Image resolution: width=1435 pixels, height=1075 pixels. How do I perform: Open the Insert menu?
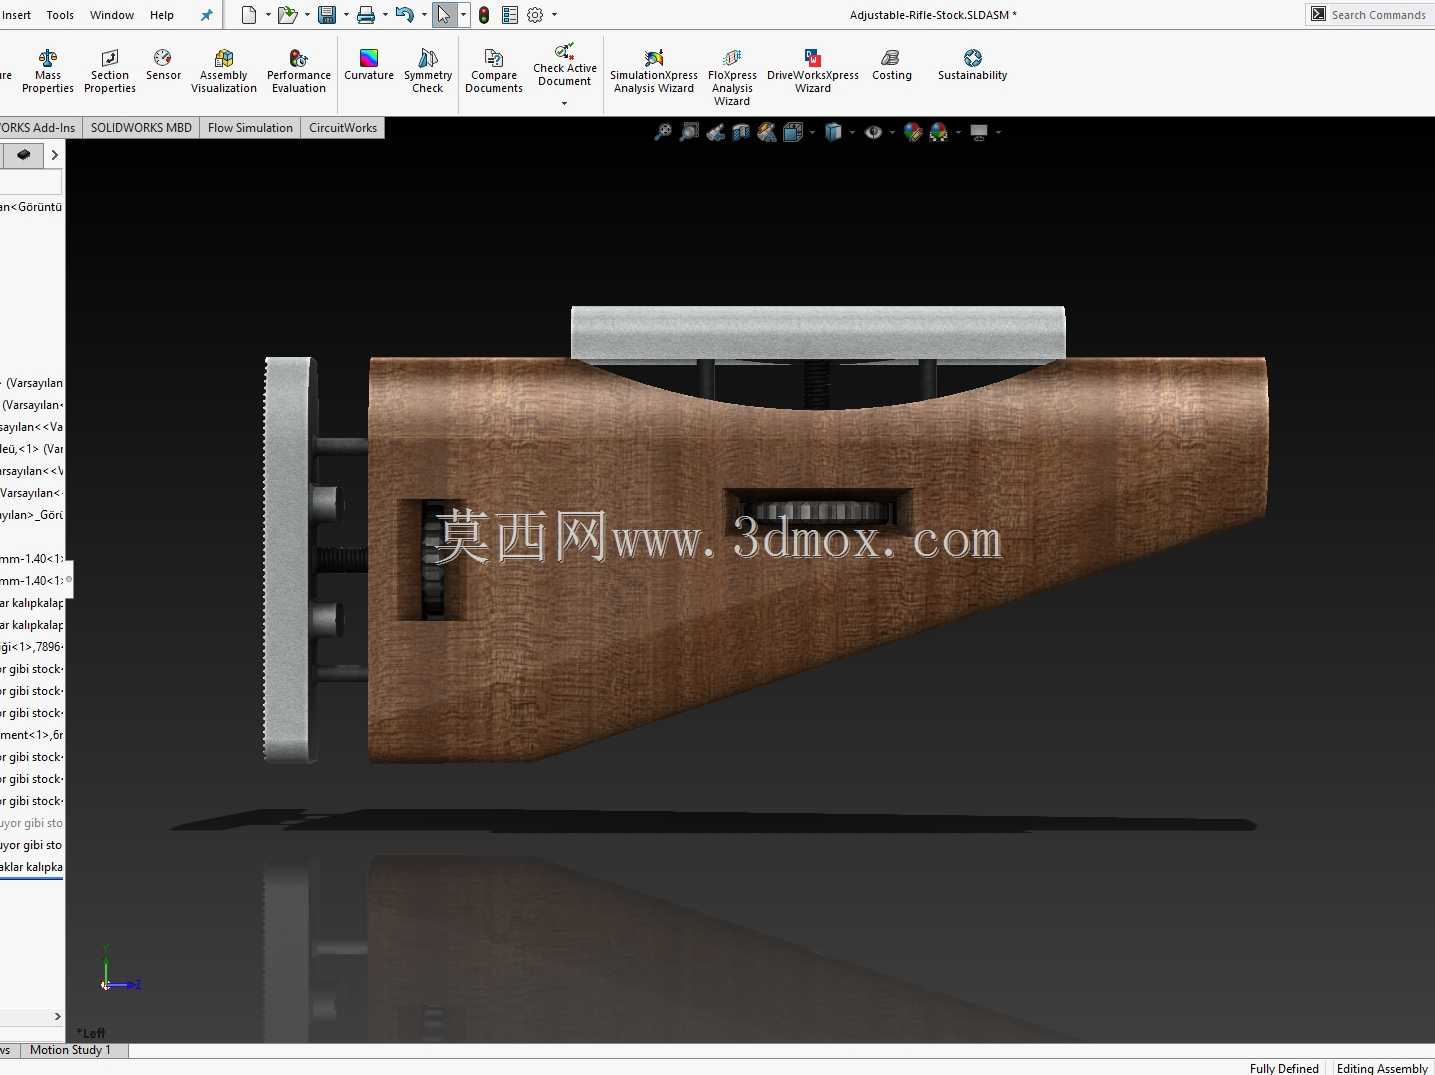16,15
